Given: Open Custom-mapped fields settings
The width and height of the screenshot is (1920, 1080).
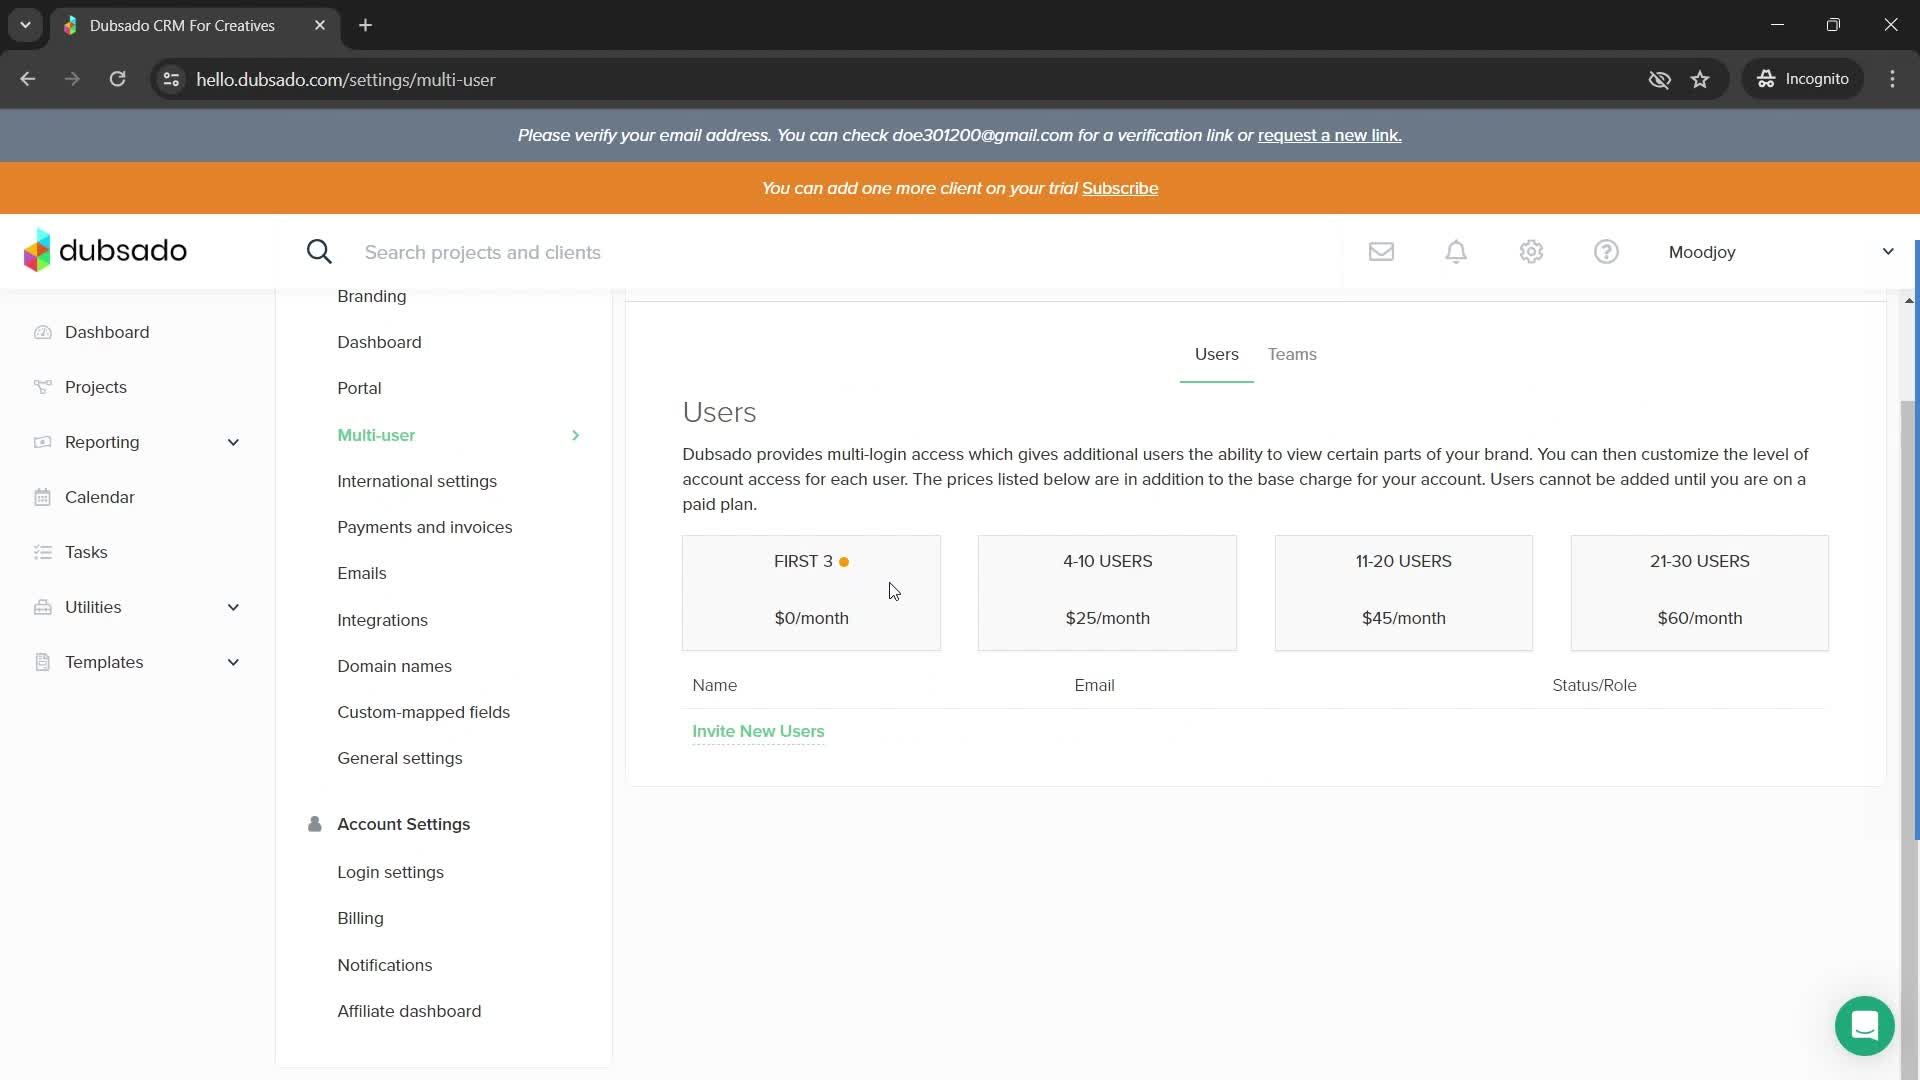Looking at the screenshot, I should [x=424, y=712].
